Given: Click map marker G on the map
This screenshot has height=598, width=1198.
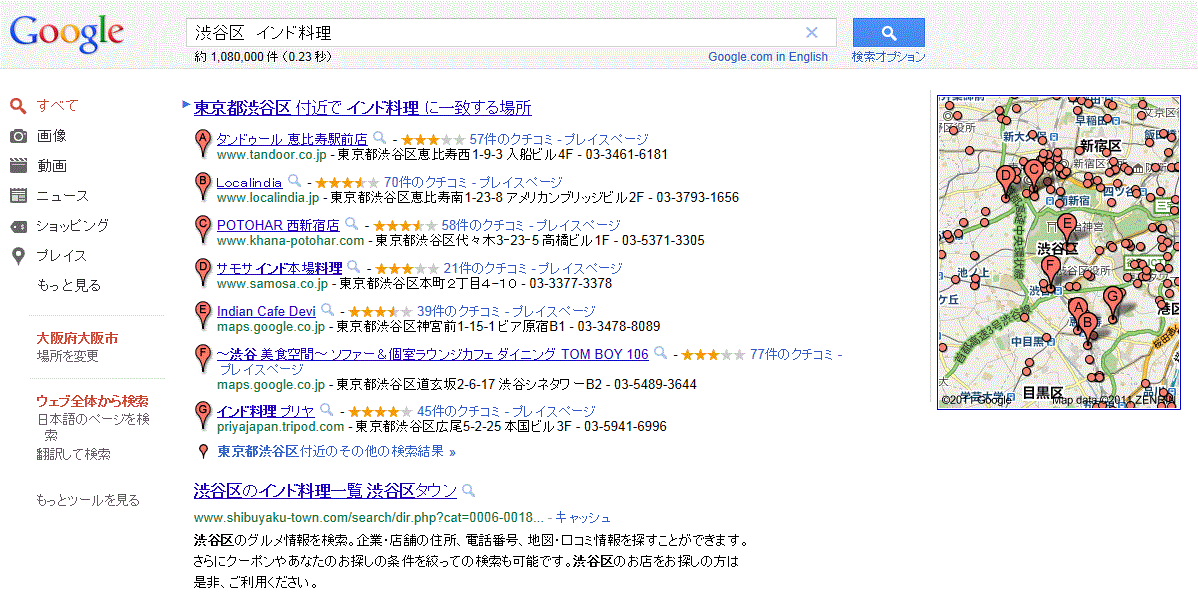Looking at the screenshot, I should point(1113,303).
